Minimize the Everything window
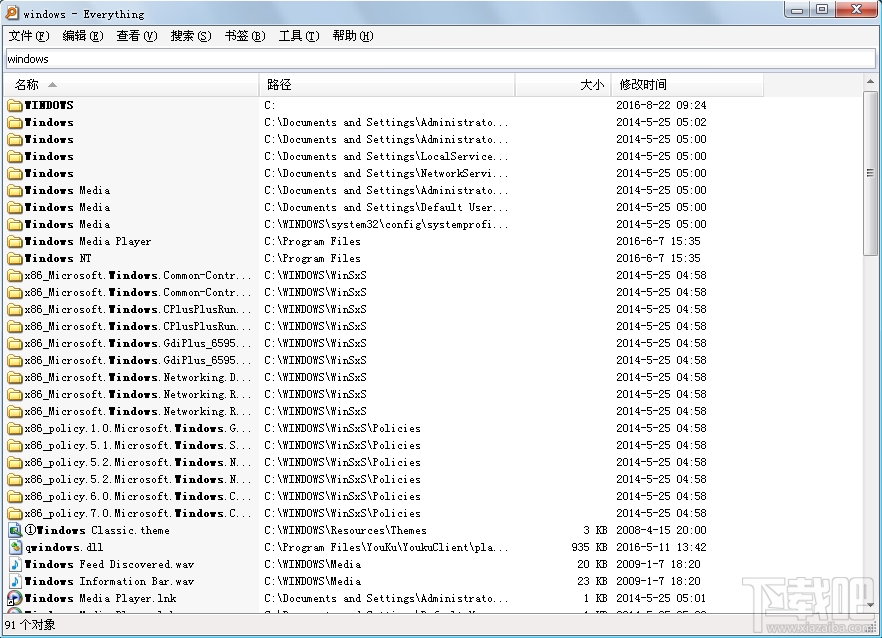Screen dimensions: 882x638 tap(797, 10)
